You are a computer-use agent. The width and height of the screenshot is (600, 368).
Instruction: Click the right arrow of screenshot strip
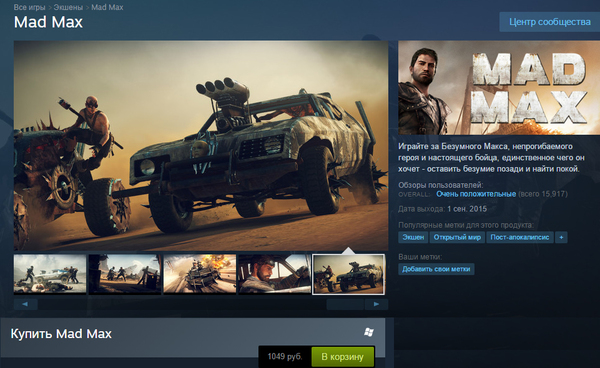pos(376,304)
